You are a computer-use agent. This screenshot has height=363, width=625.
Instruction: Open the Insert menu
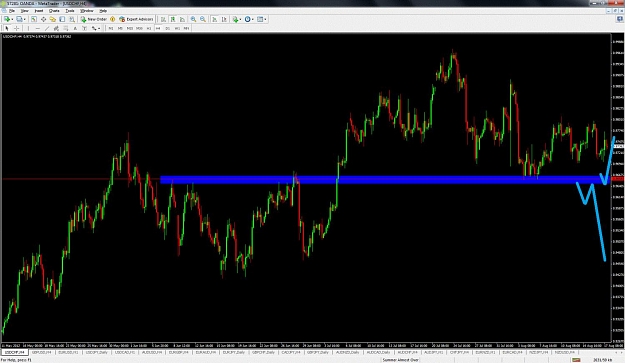(39, 11)
